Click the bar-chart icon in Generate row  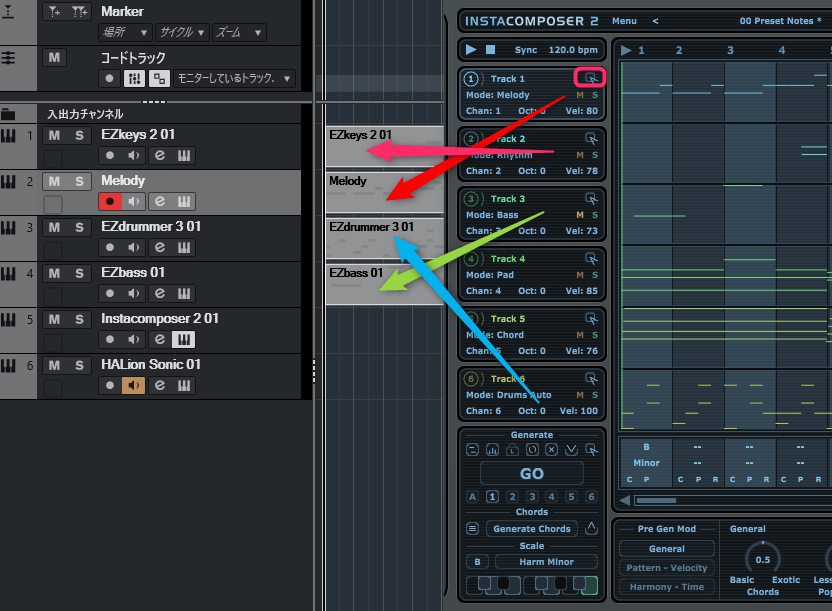(492, 450)
